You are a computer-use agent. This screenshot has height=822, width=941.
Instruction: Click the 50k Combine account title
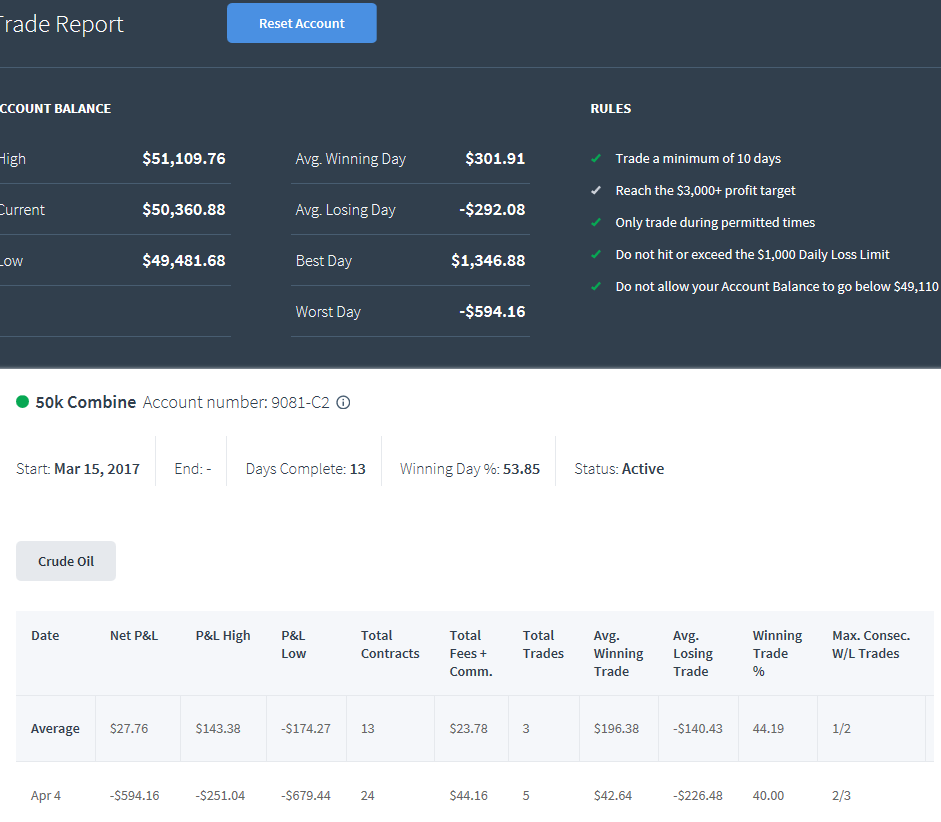point(86,402)
